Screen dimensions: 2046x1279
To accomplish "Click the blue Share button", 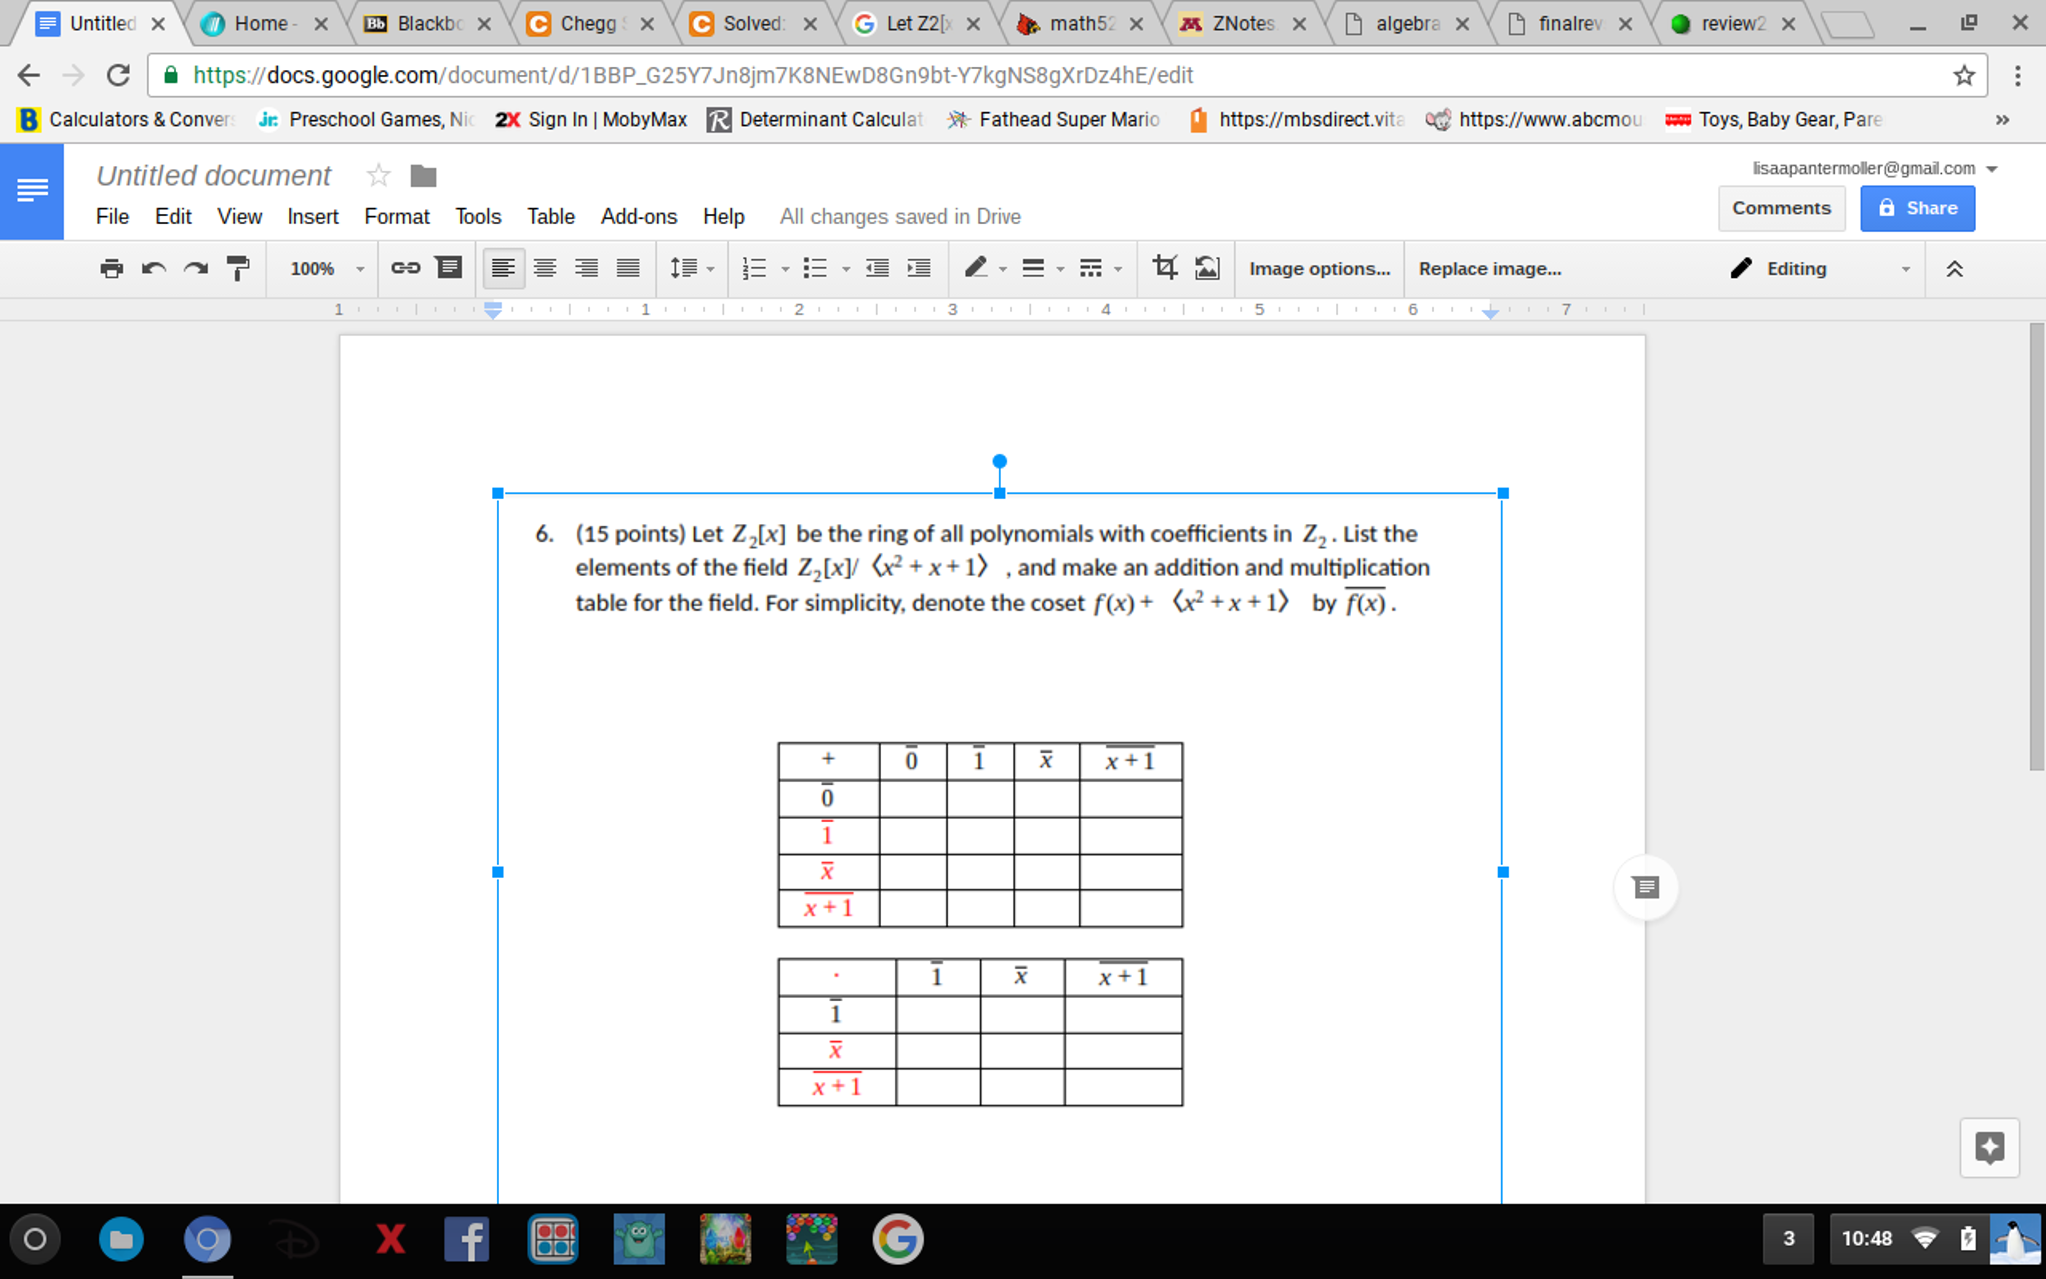I will [1916, 208].
